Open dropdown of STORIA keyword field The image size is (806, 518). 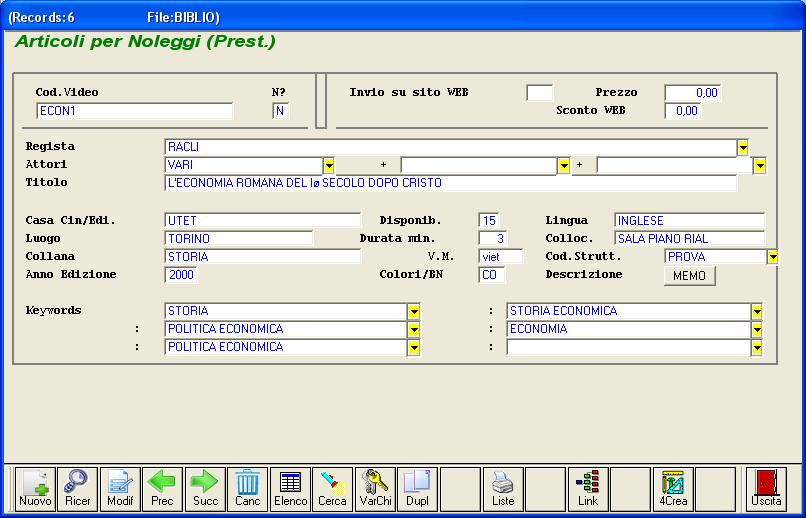(414, 311)
